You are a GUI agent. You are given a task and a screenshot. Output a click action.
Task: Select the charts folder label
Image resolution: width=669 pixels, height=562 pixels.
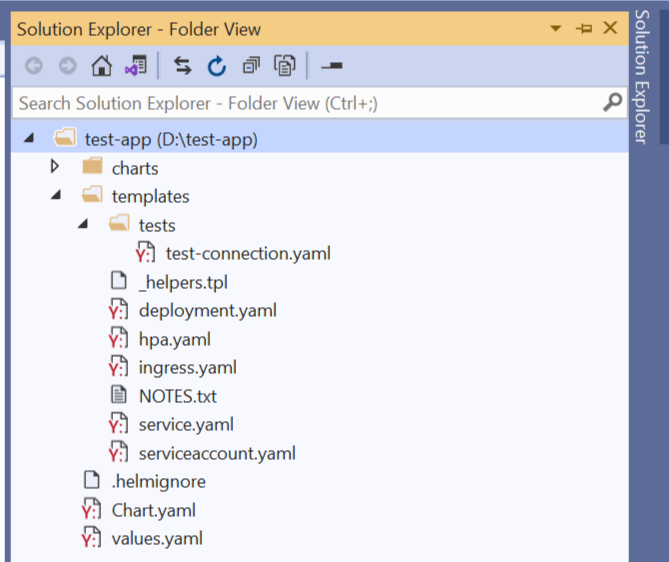(x=135, y=169)
